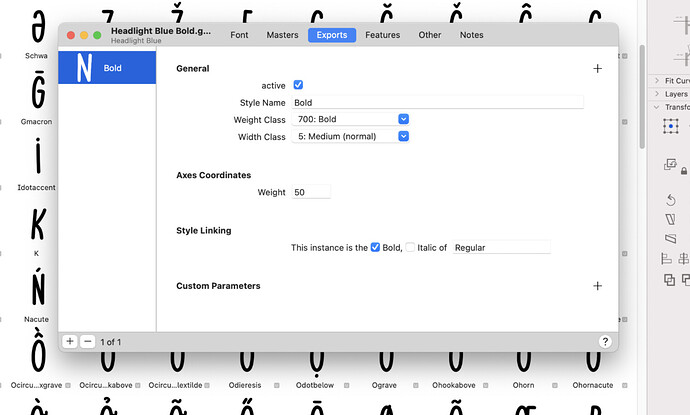690x415 pixels.
Task: Click the transform origin grid icon
Action: pos(670,127)
